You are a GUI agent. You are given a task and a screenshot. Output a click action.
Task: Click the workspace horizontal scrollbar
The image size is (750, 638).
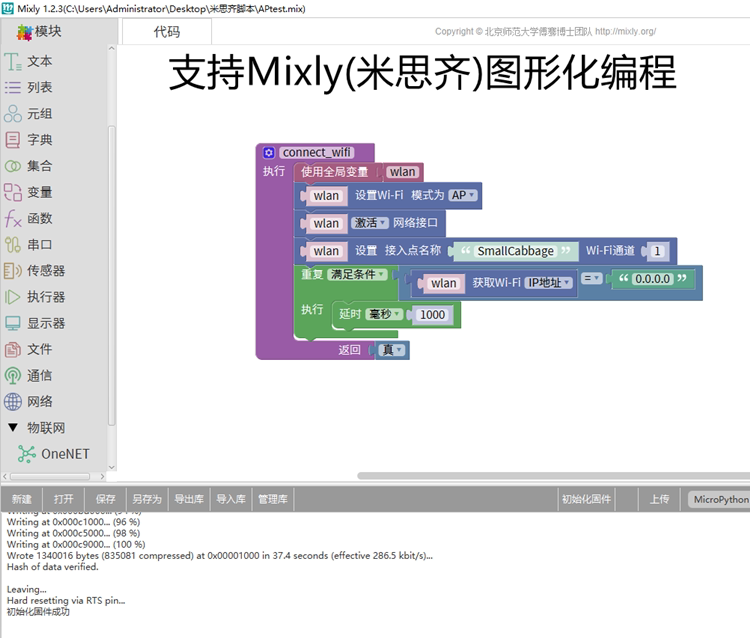point(553,475)
